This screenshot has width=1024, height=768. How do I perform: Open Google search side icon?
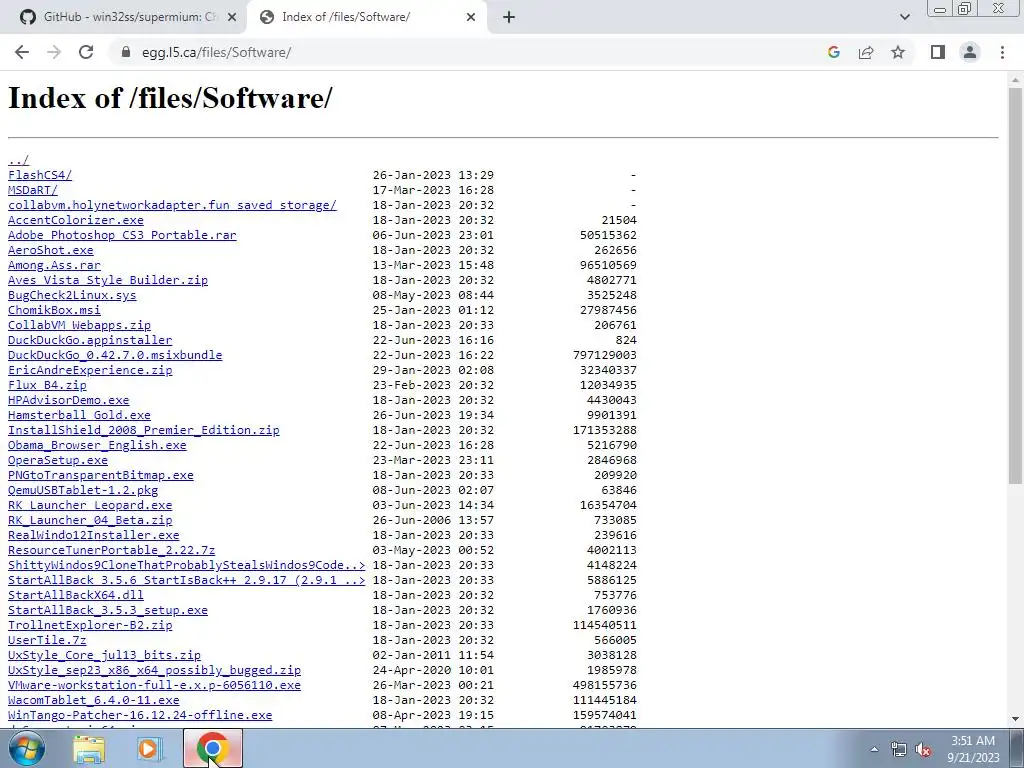point(833,52)
